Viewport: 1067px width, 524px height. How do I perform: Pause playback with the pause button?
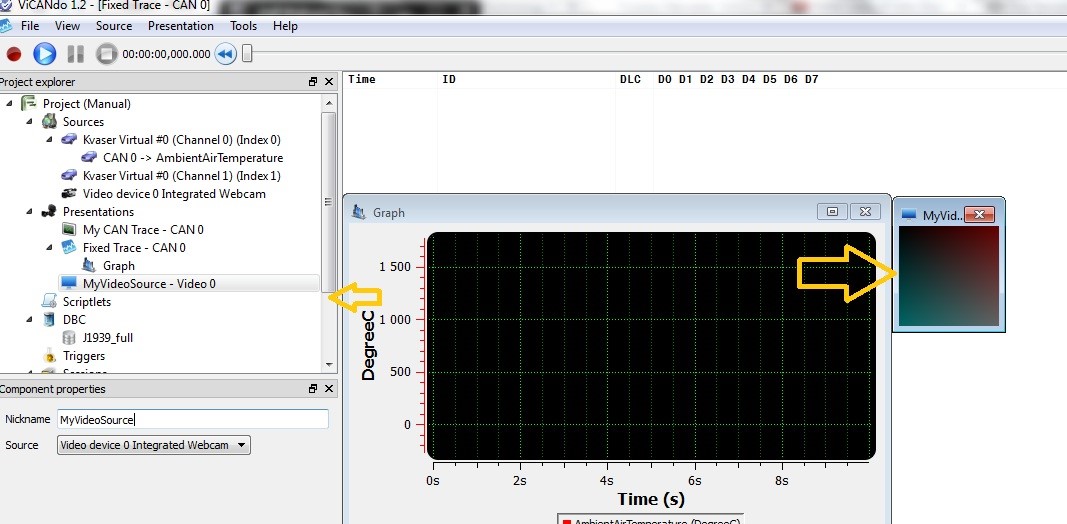coord(76,54)
